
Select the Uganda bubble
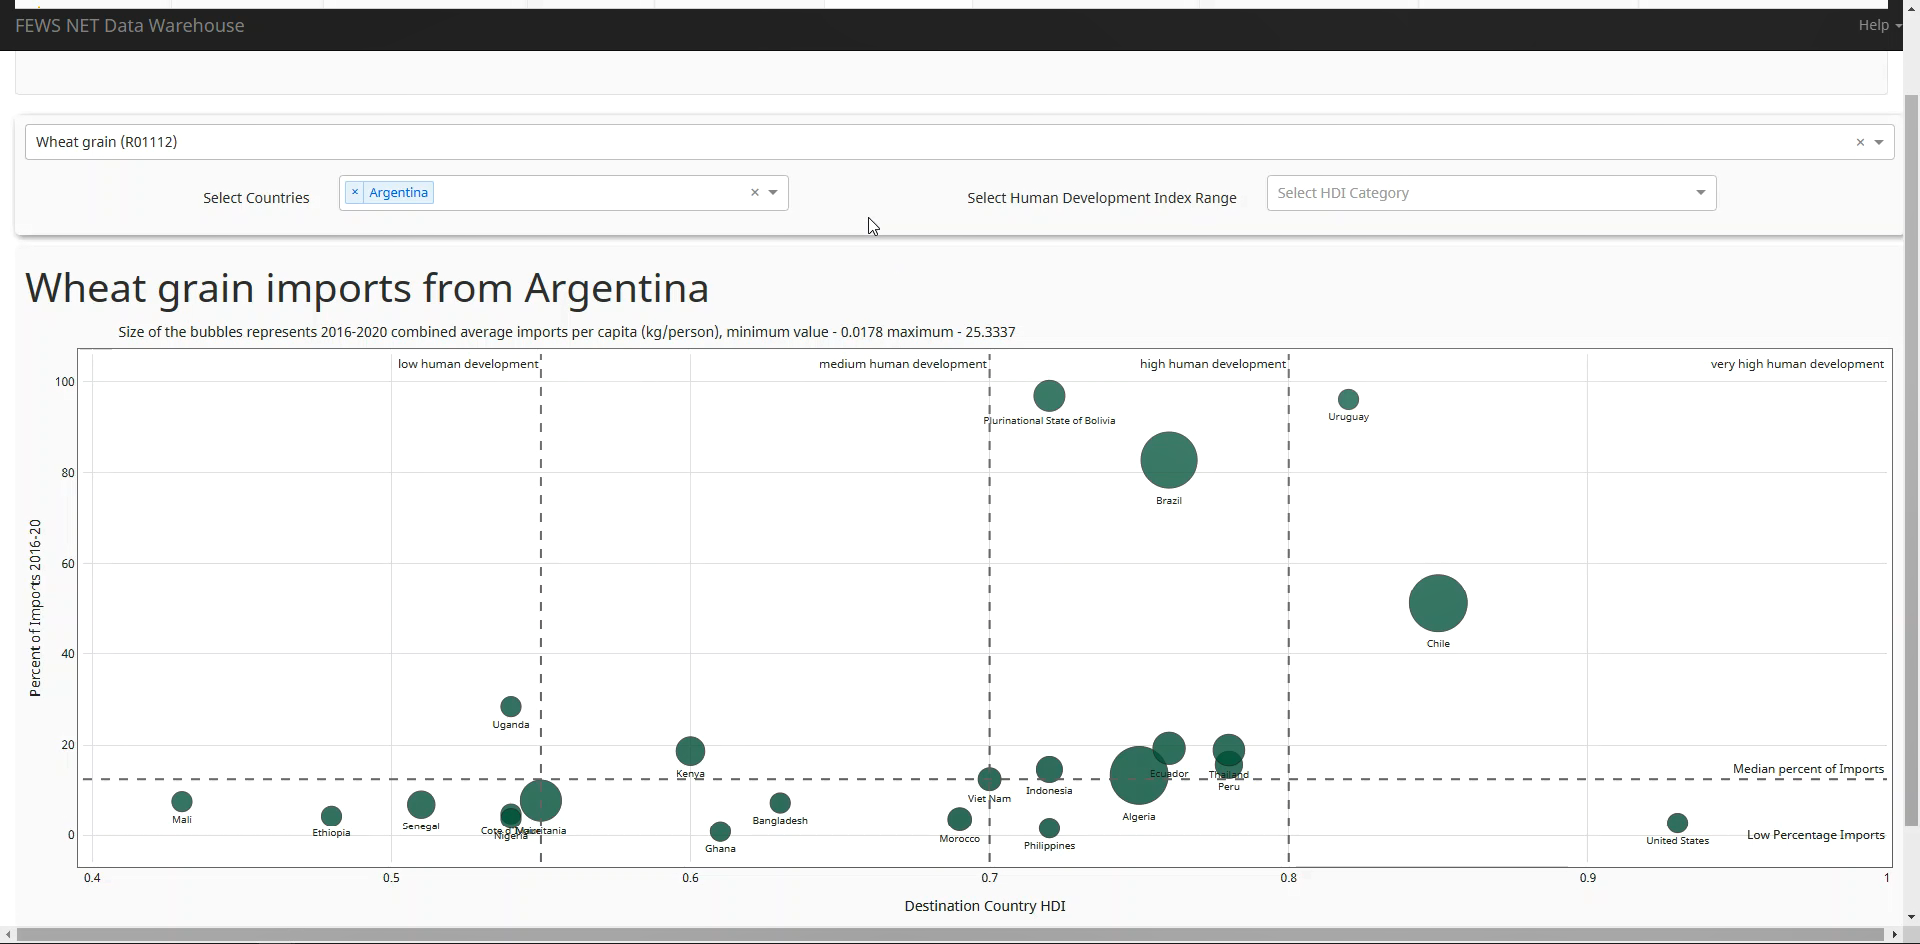pyautogui.click(x=510, y=707)
